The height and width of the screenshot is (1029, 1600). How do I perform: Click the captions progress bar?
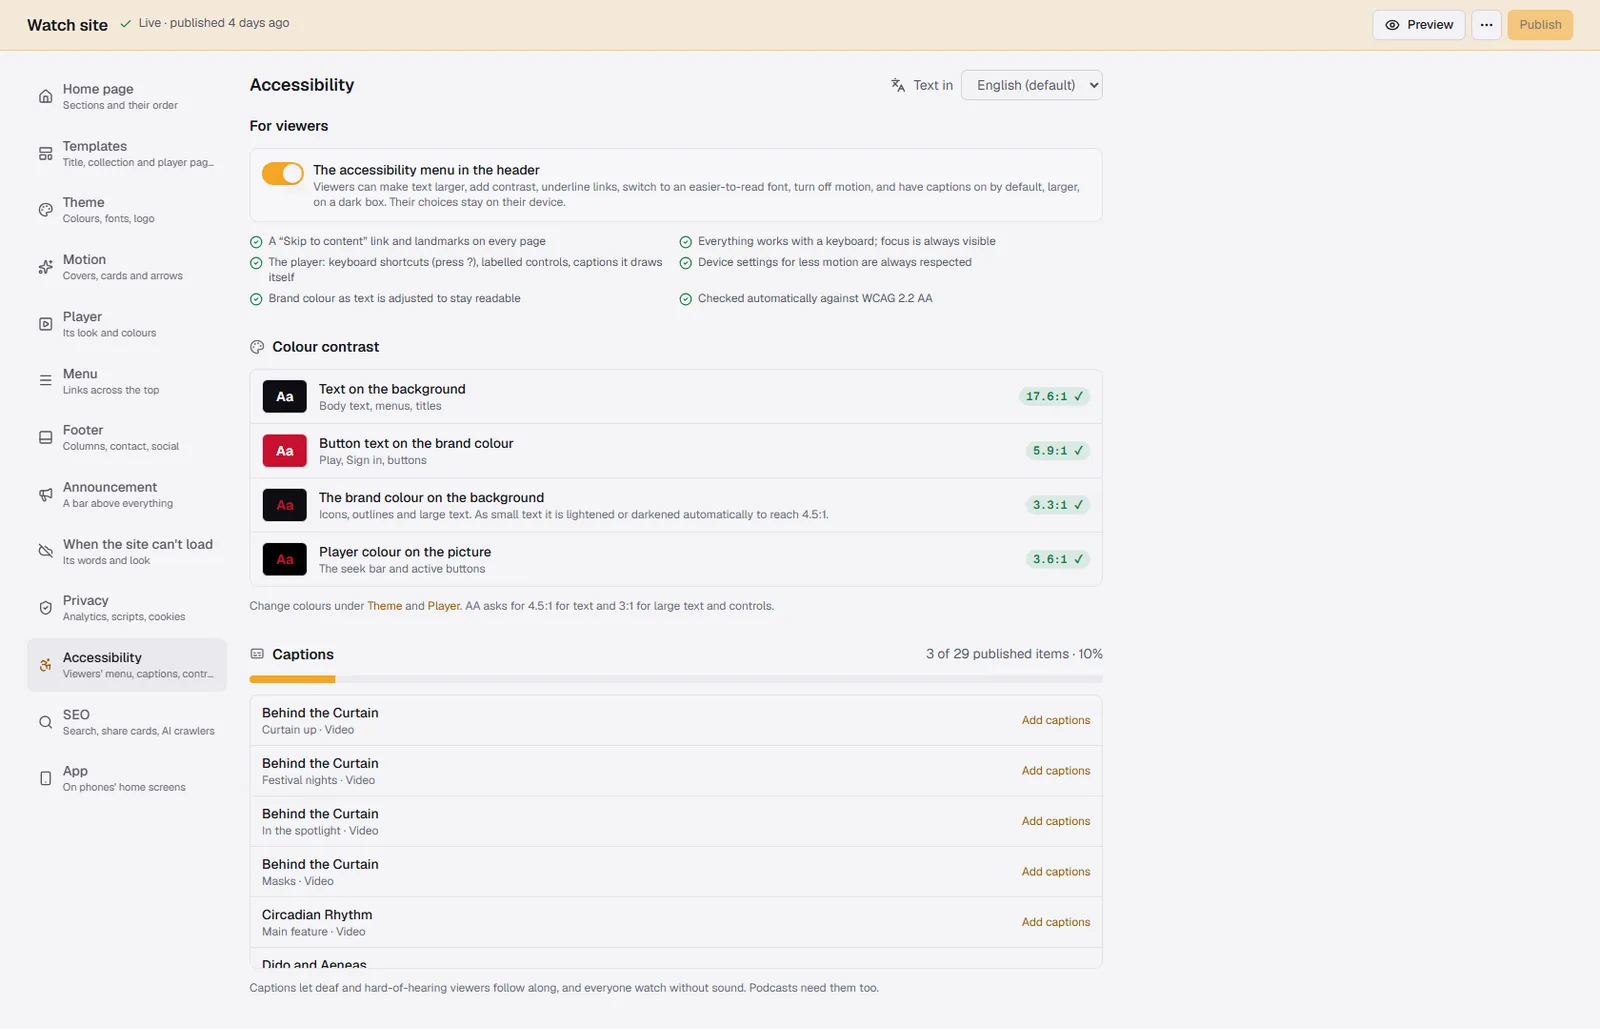[676, 679]
